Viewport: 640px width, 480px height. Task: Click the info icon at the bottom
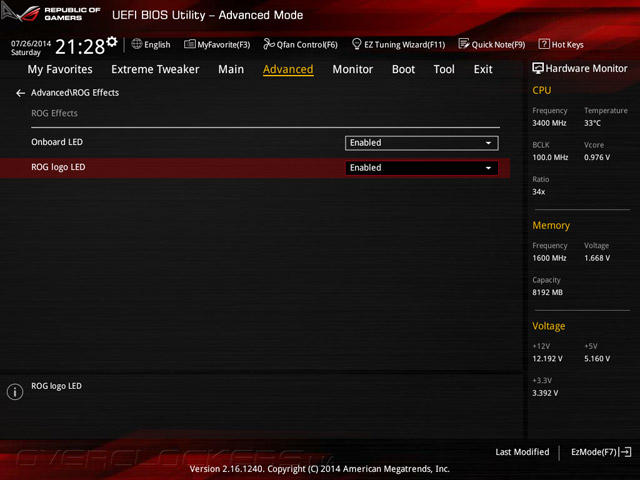(15, 392)
